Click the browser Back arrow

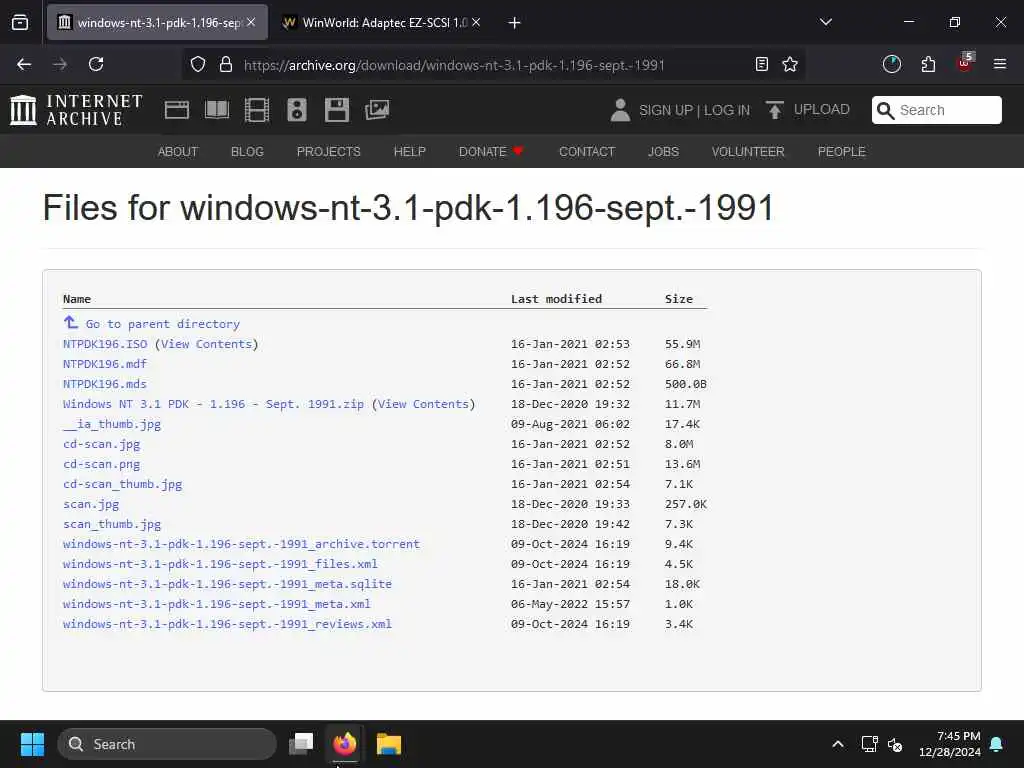24,64
